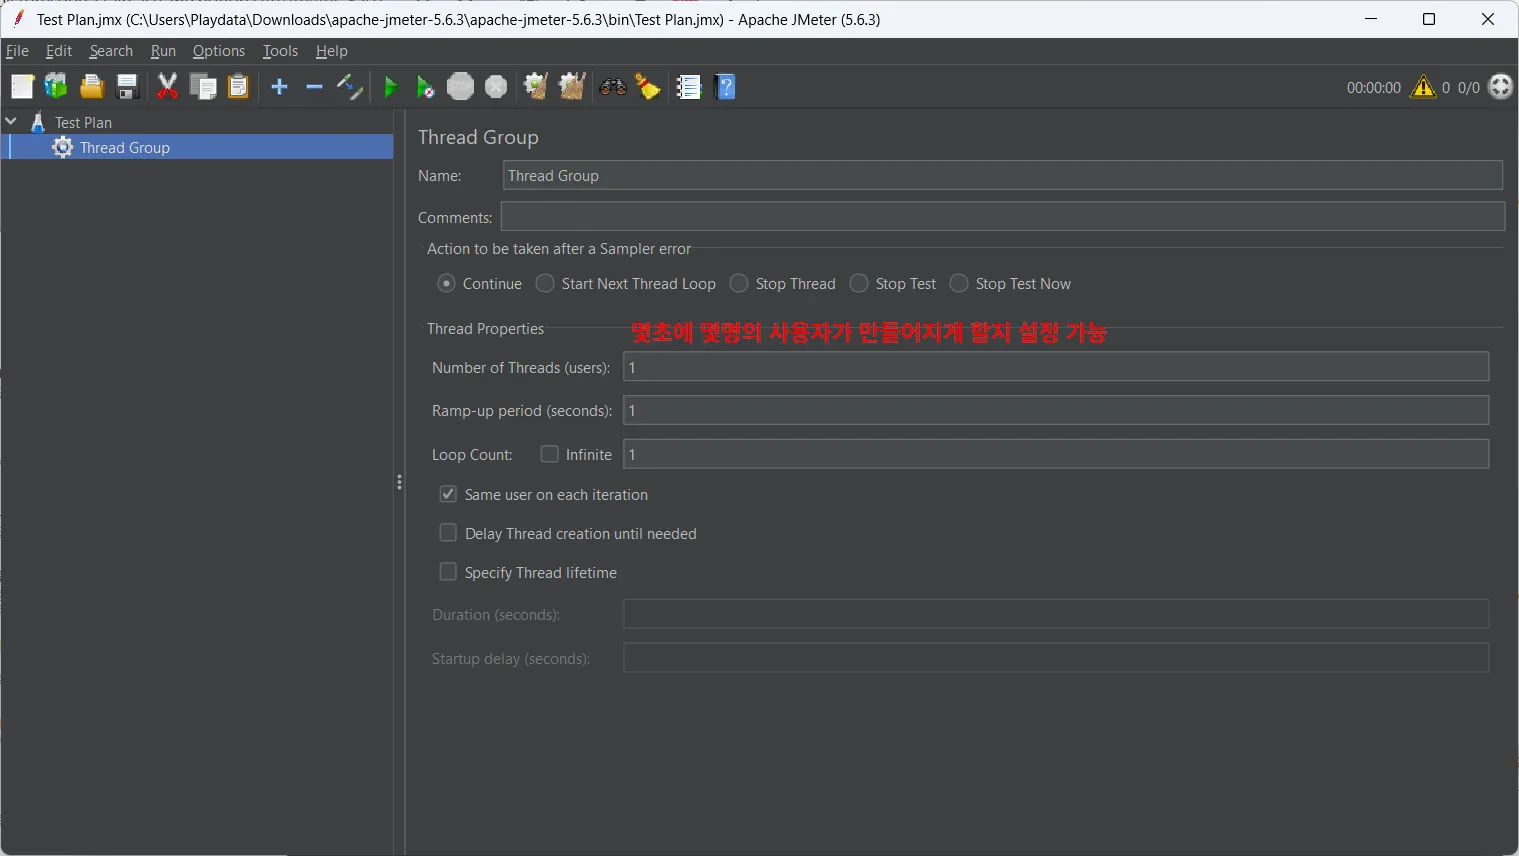Click the Number of Threads (users) label
This screenshot has height=856, width=1519.
521,368
